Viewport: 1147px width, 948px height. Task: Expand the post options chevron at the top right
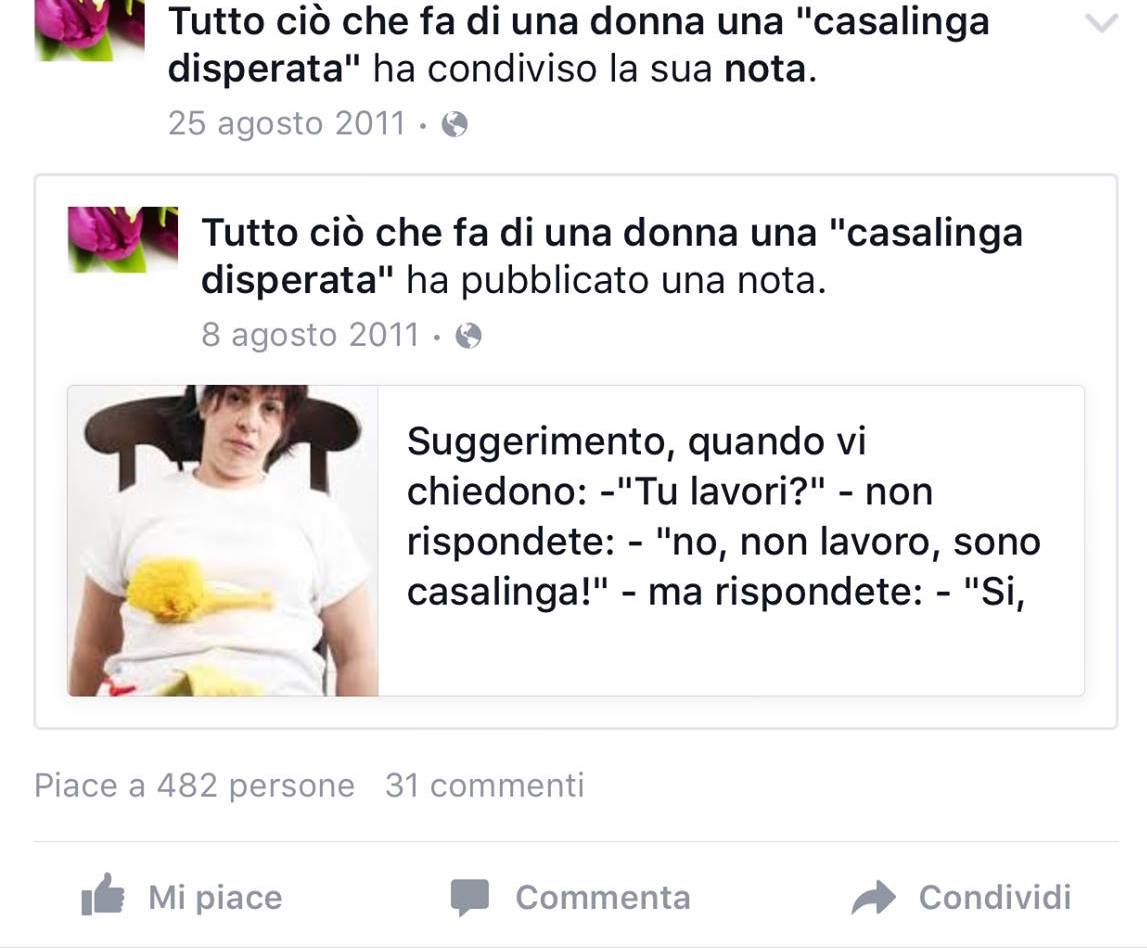[x=1101, y=24]
